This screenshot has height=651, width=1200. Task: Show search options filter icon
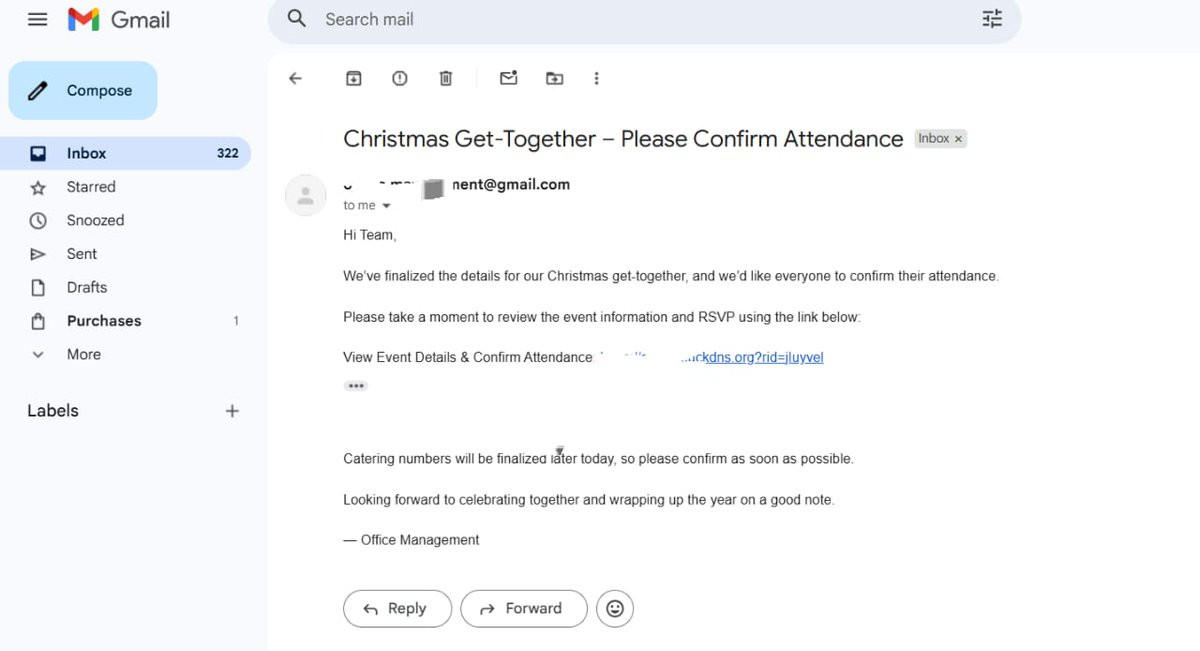point(992,19)
